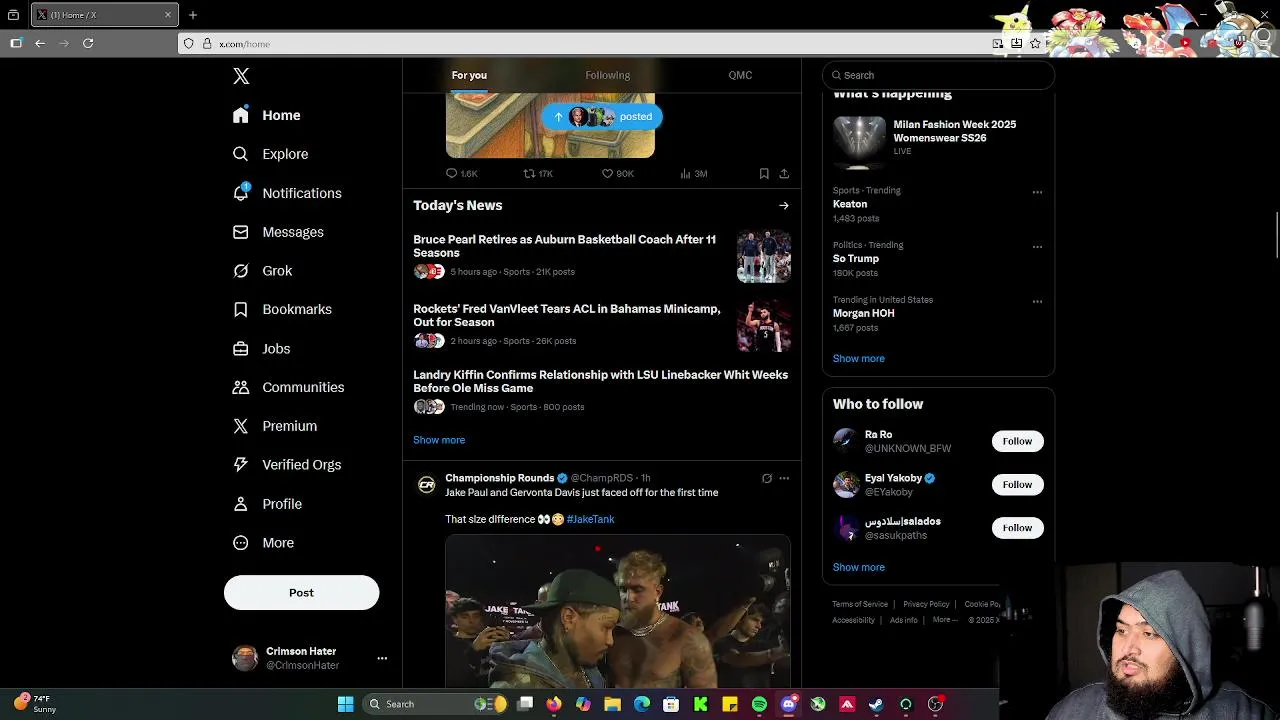
Task: Click the X search field
Action: tap(938, 75)
